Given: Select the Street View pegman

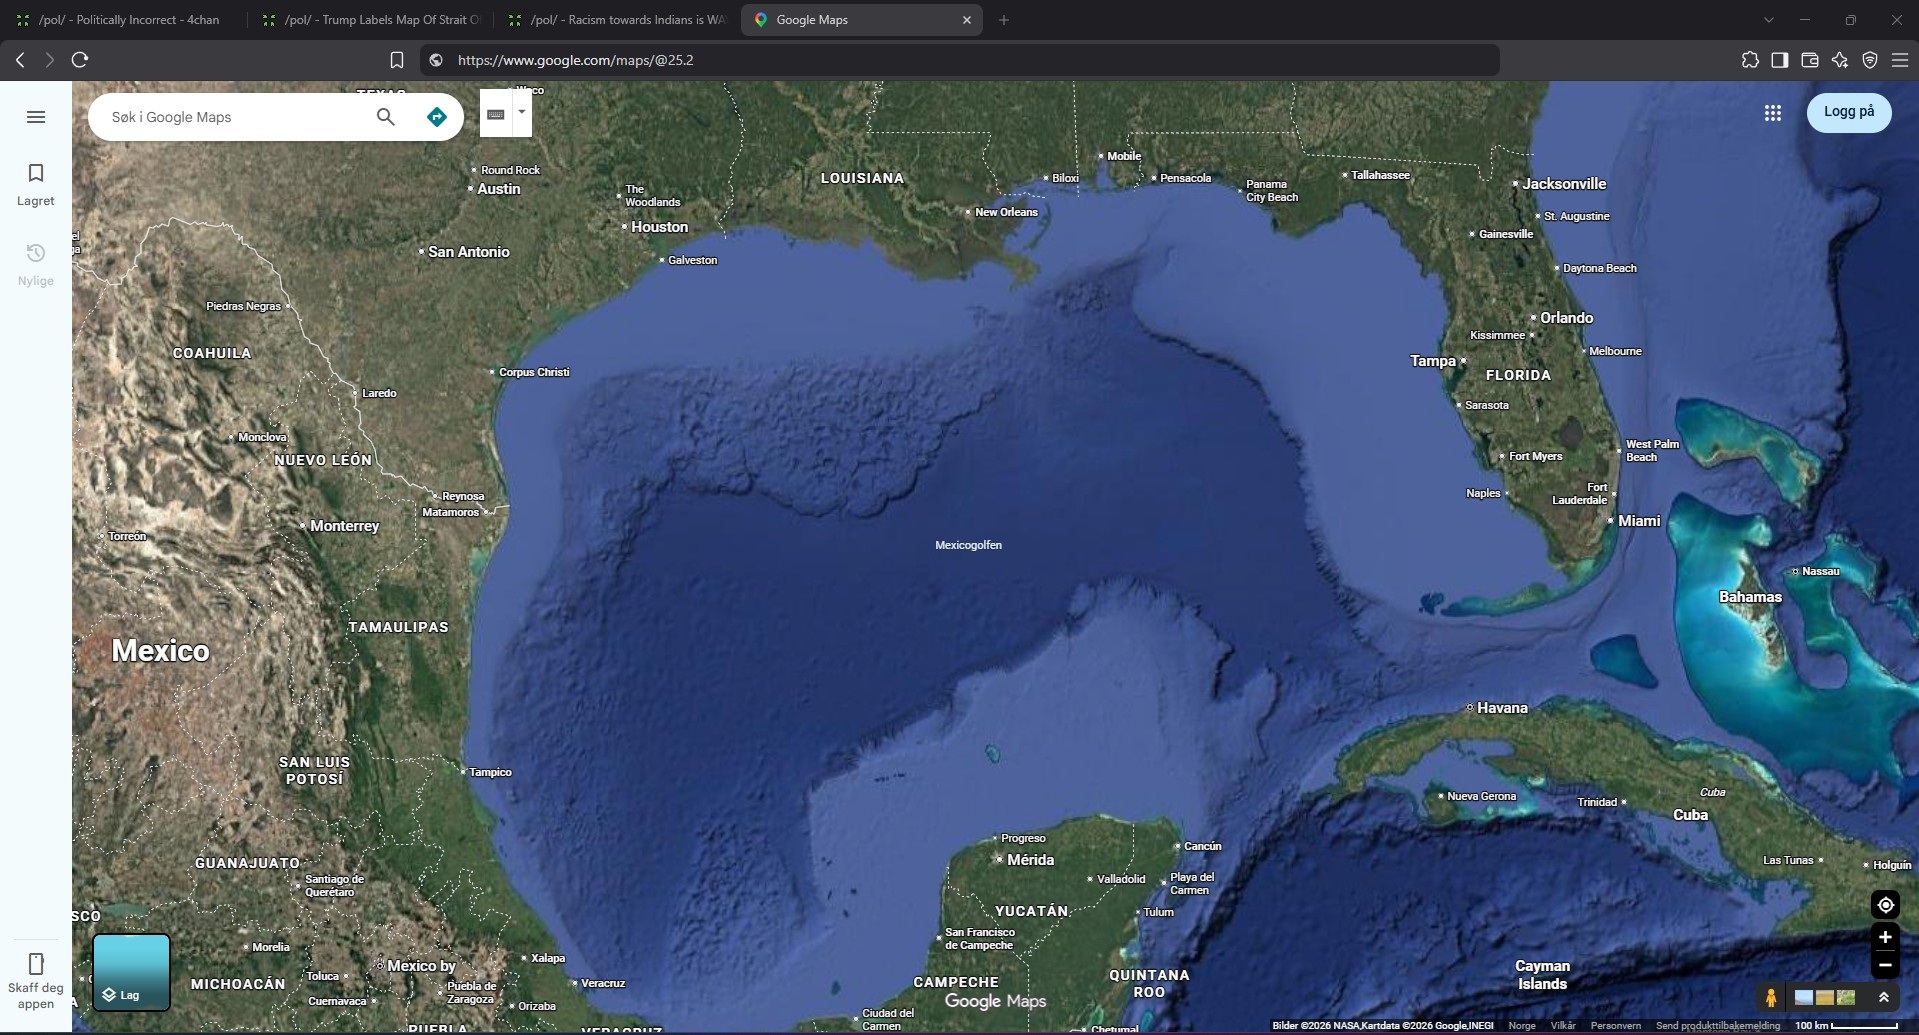Looking at the screenshot, I should [x=1771, y=997].
